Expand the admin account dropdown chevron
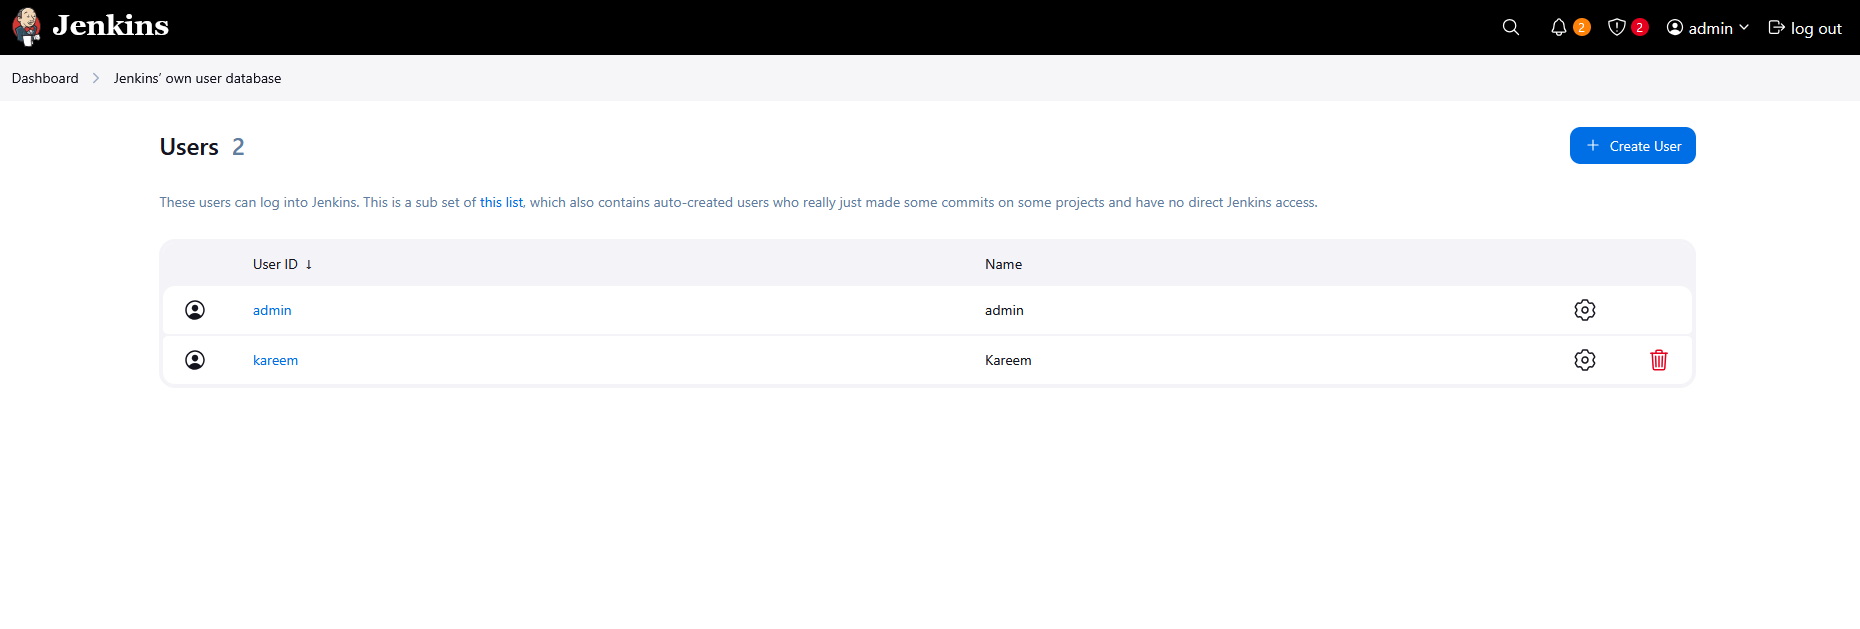1860x629 pixels. pyautogui.click(x=1744, y=28)
